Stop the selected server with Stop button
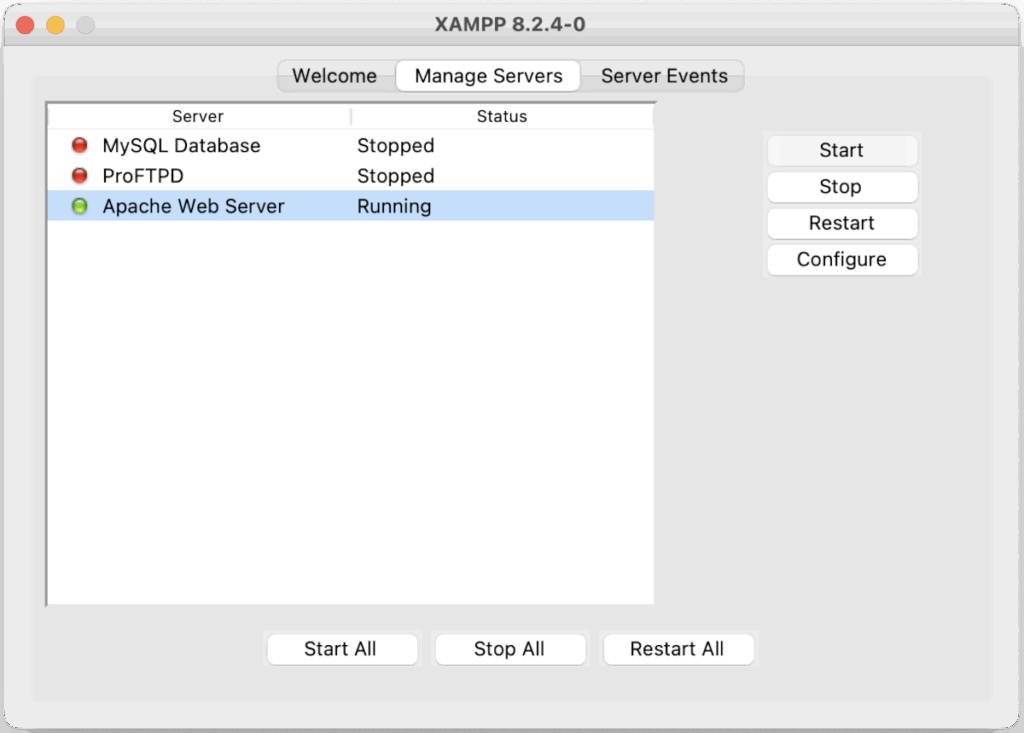The height and width of the screenshot is (733, 1024). (x=841, y=187)
